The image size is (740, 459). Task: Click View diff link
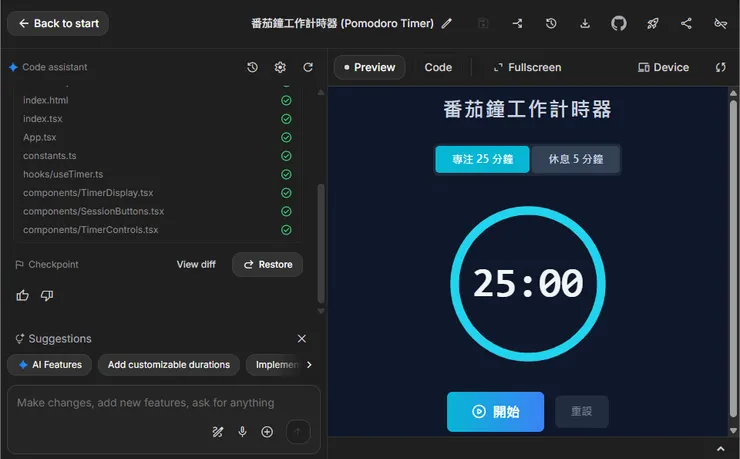tap(196, 265)
